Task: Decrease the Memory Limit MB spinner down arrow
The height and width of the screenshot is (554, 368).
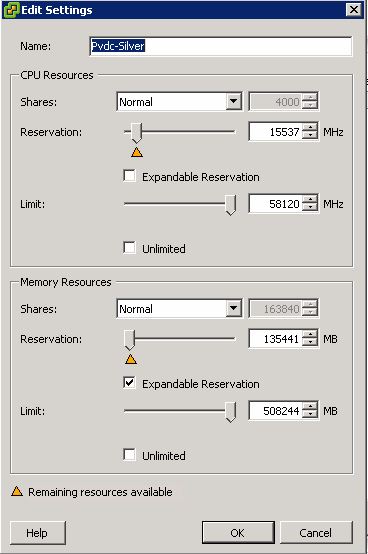Action: point(310,416)
